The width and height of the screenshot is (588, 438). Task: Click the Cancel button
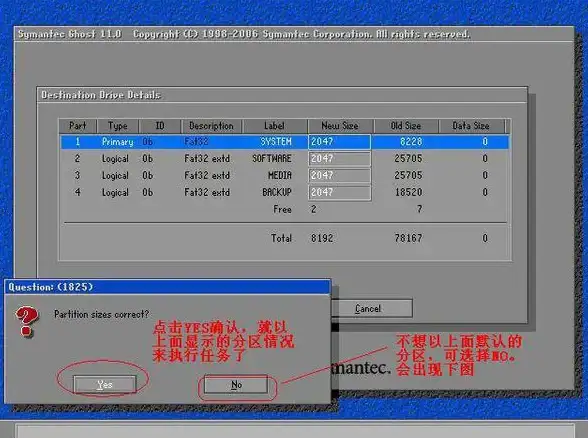point(368,309)
